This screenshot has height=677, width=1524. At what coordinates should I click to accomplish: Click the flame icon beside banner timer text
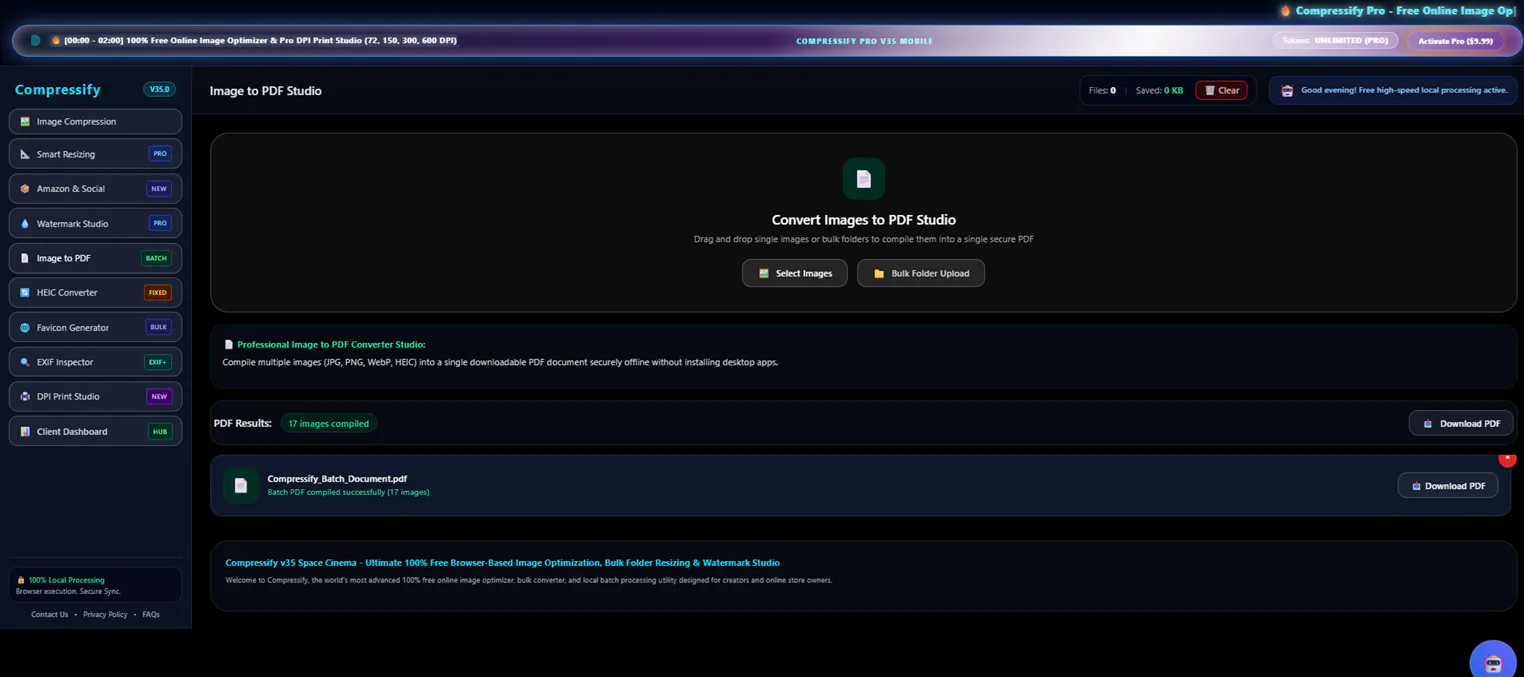[x=56, y=40]
